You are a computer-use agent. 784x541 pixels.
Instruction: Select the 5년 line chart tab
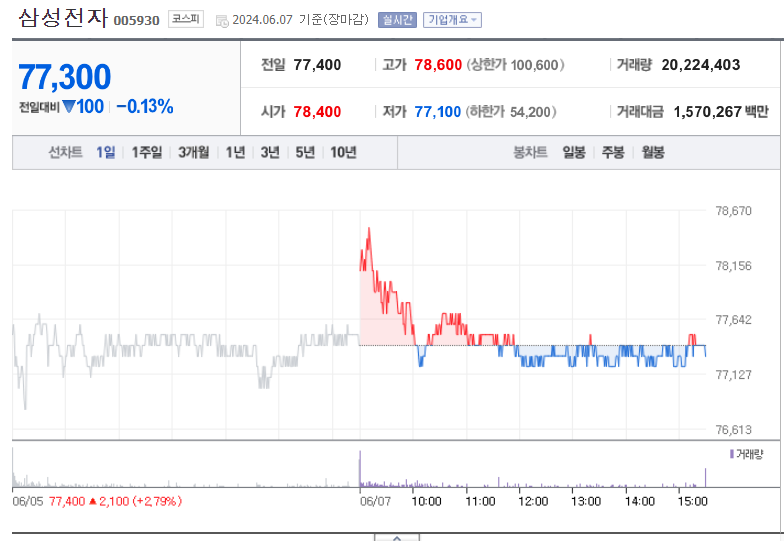click(305, 152)
